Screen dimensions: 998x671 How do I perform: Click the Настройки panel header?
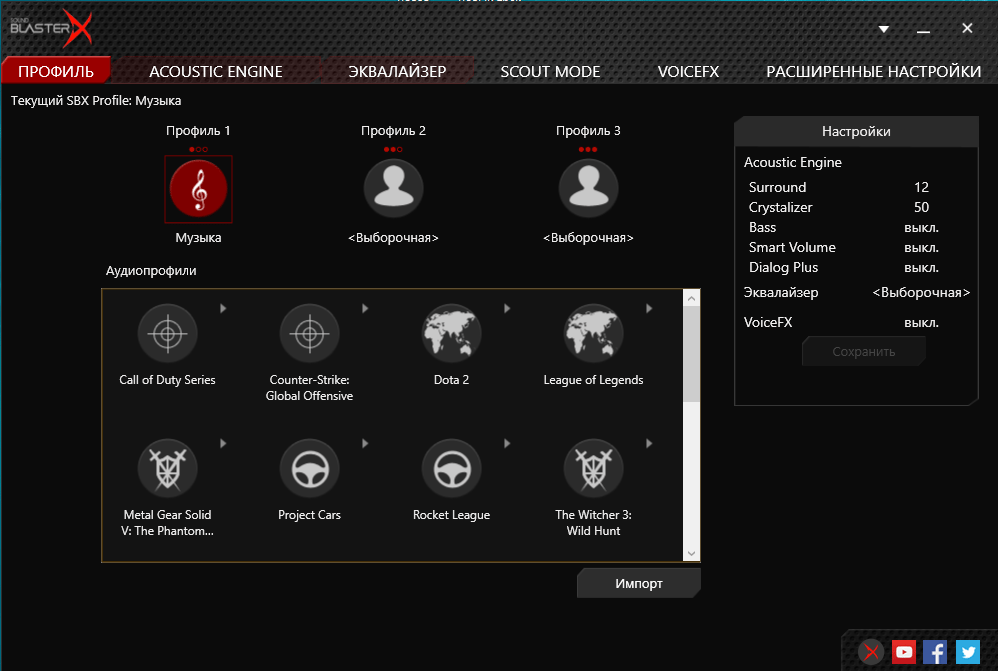pos(856,132)
